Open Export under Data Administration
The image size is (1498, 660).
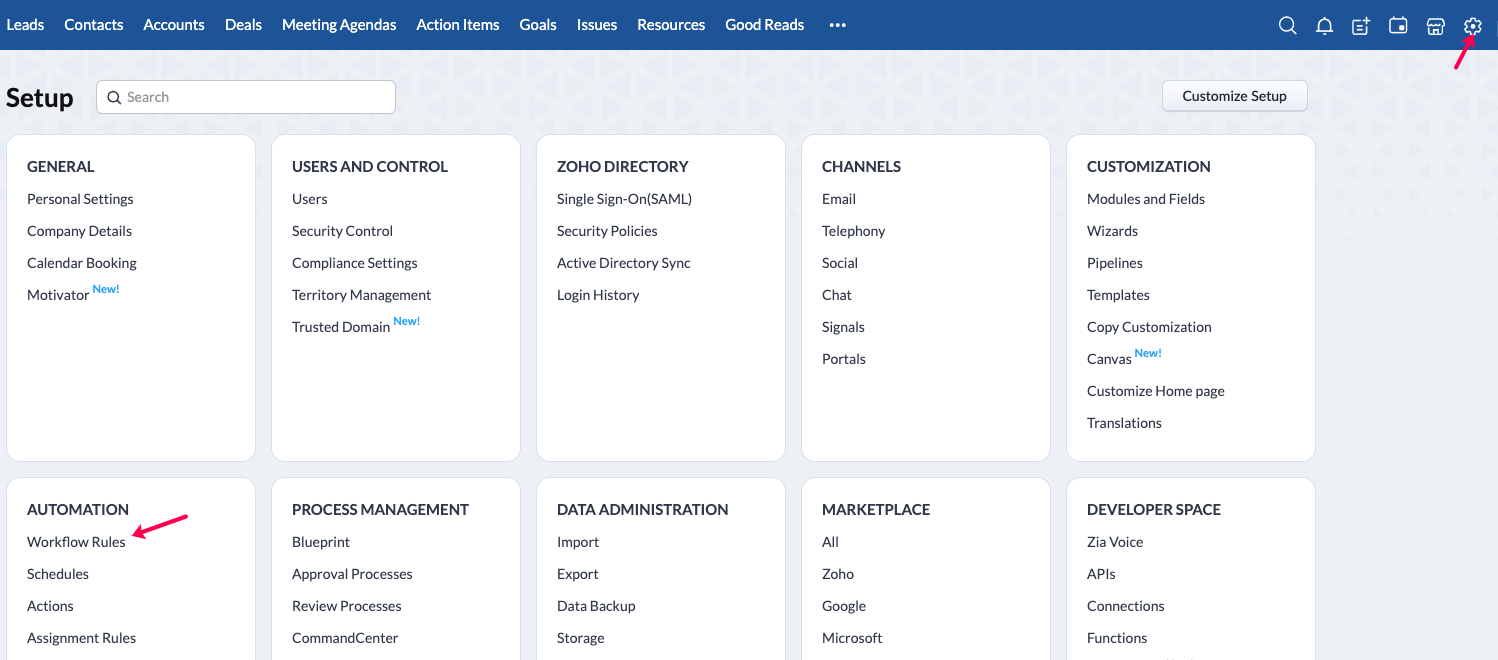click(x=578, y=574)
